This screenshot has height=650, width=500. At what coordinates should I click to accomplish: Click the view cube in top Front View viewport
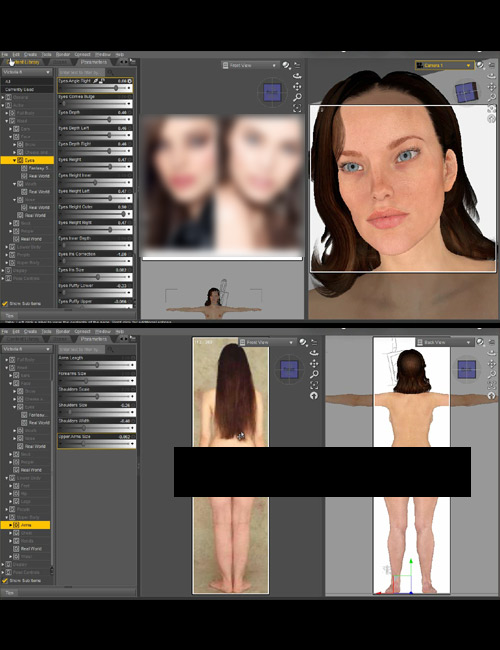[x=272, y=92]
